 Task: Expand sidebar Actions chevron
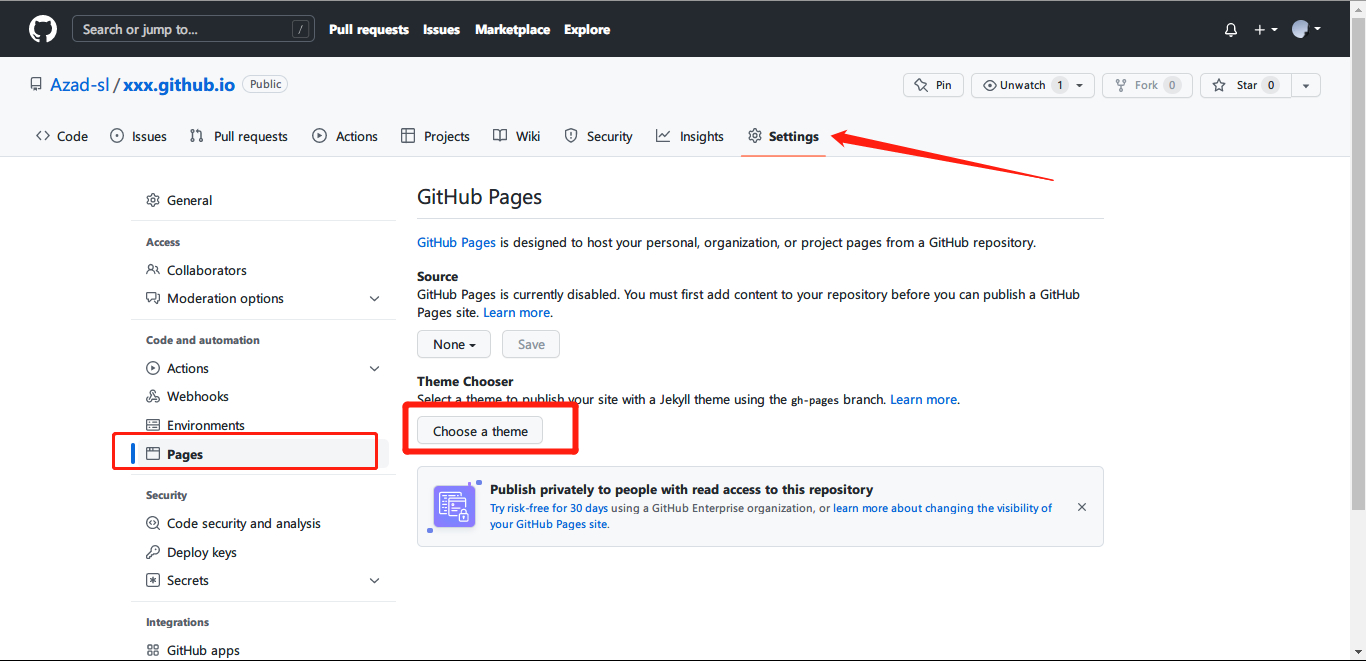click(x=375, y=368)
